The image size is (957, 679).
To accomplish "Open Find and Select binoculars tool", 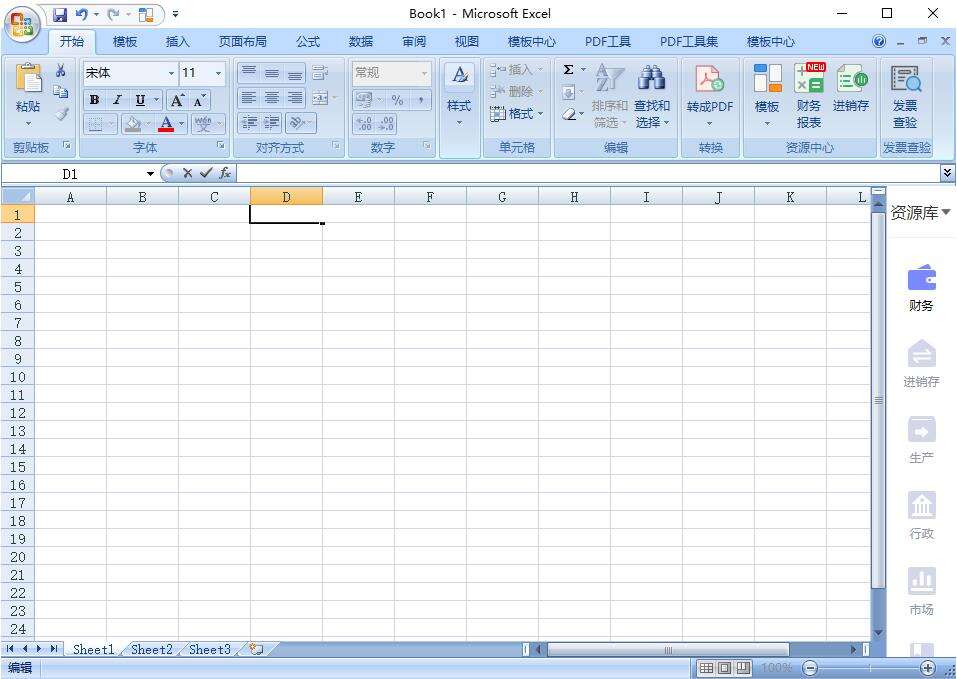I will (652, 96).
